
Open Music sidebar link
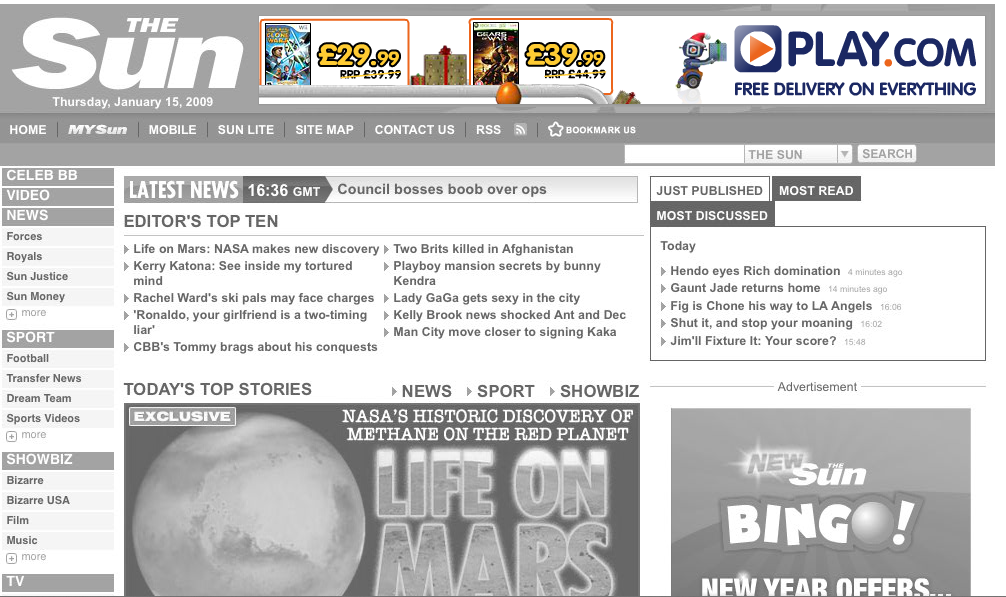click(x=58, y=539)
